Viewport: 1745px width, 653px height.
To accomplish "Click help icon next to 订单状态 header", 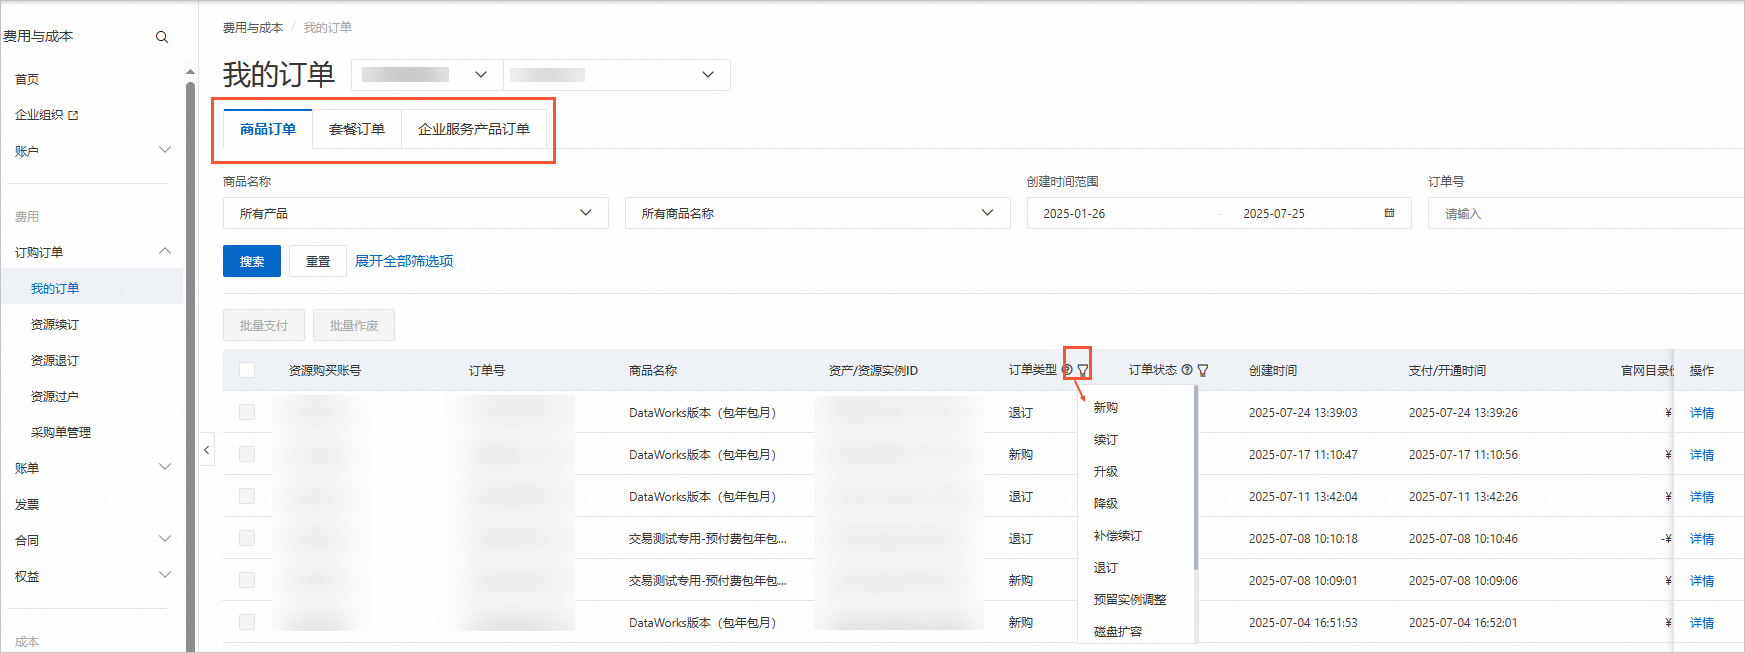I will [x=1187, y=370].
